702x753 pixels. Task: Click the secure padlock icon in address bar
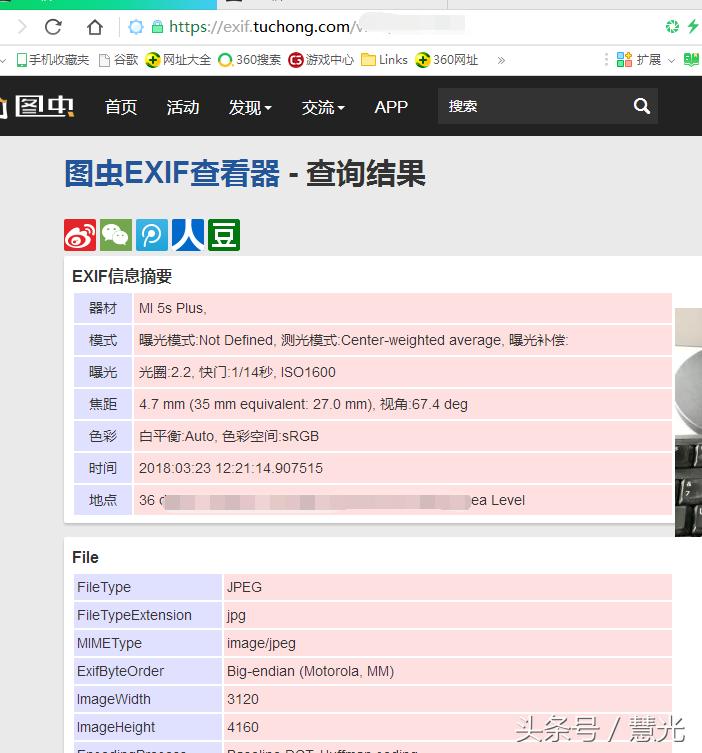pyautogui.click(x=157, y=27)
